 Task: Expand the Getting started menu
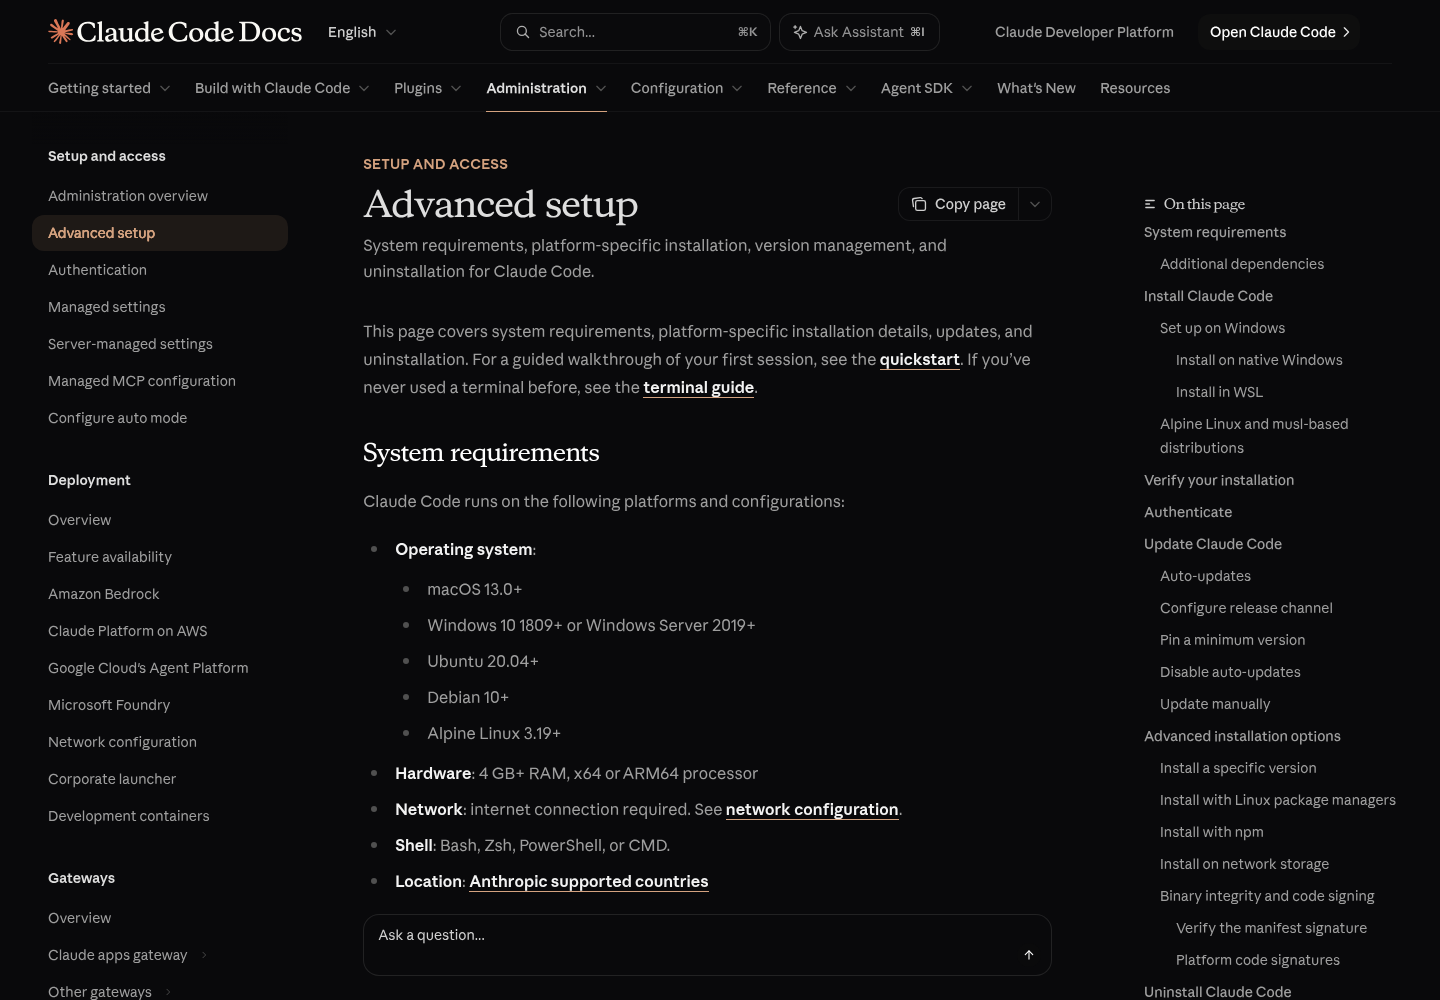click(109, 88)
